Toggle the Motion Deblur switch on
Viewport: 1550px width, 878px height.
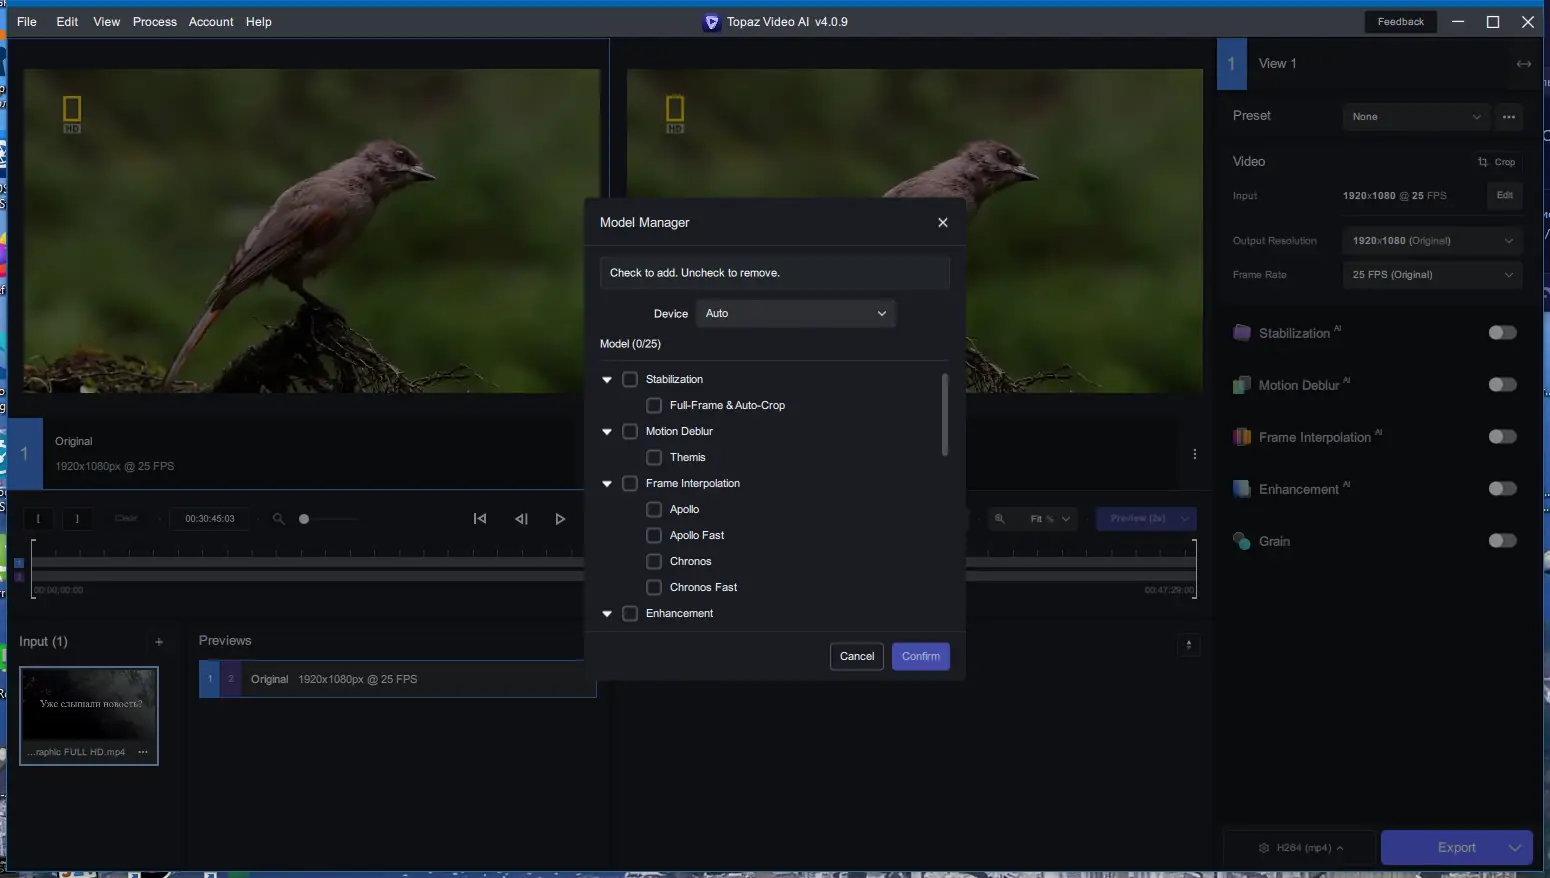1502,385
